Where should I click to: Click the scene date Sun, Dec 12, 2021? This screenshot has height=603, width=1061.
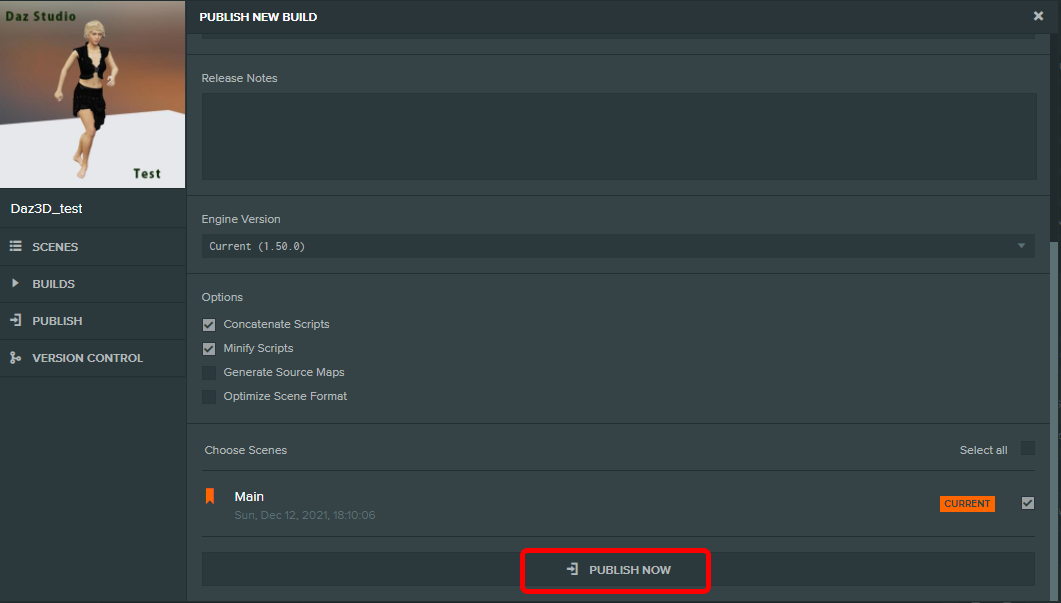coord(304,515)
